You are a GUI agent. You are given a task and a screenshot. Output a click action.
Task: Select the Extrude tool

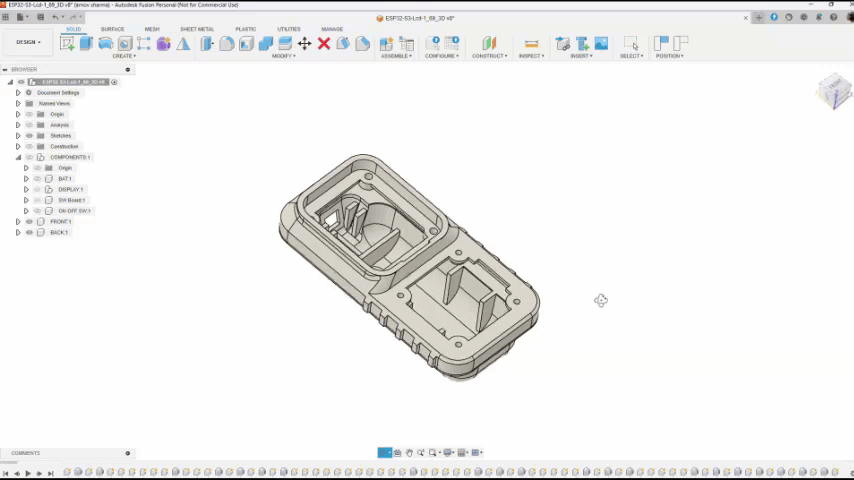[x=86, y=44]
